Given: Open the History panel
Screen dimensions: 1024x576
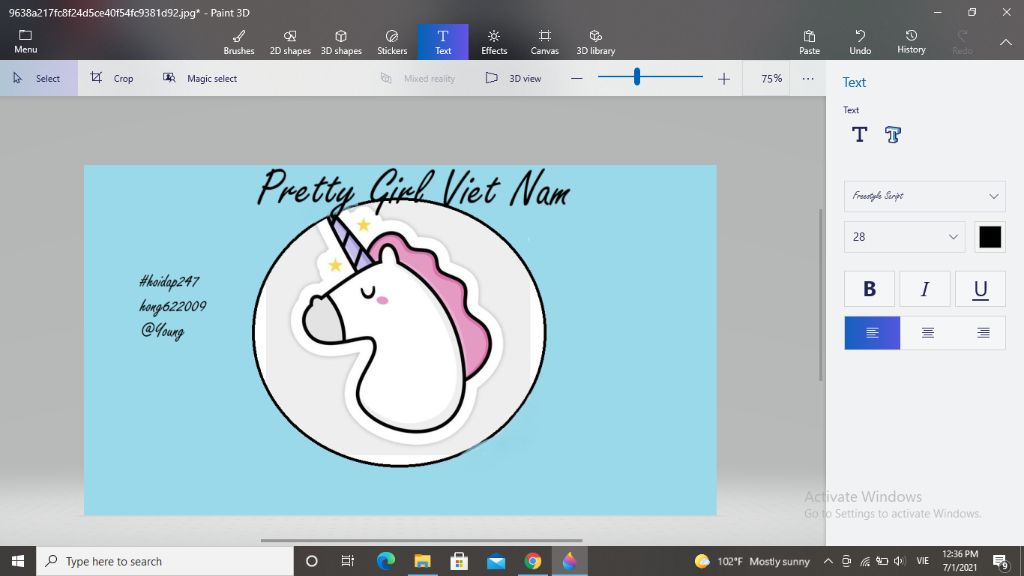Looking at the screenshot, I should (x=911, y=42).
